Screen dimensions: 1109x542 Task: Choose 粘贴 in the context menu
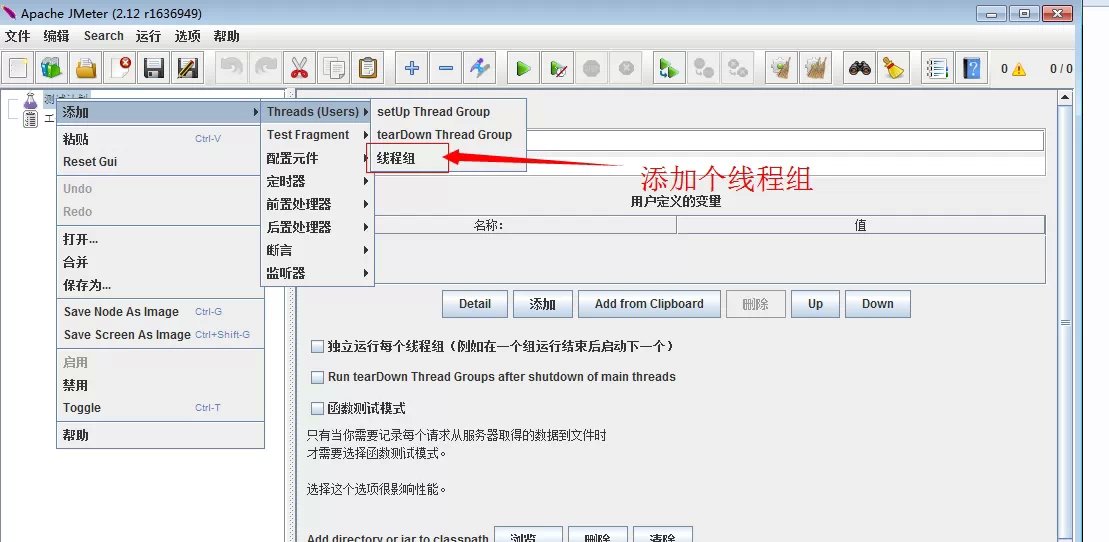(x=159, y=139)
